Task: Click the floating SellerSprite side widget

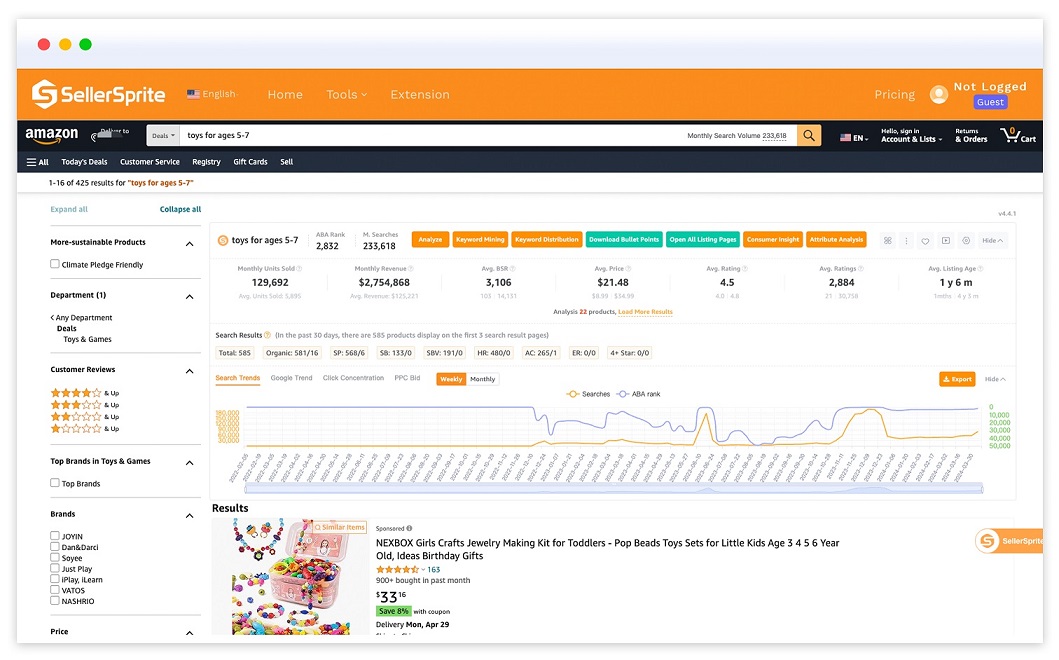Action: point(1009,540)
